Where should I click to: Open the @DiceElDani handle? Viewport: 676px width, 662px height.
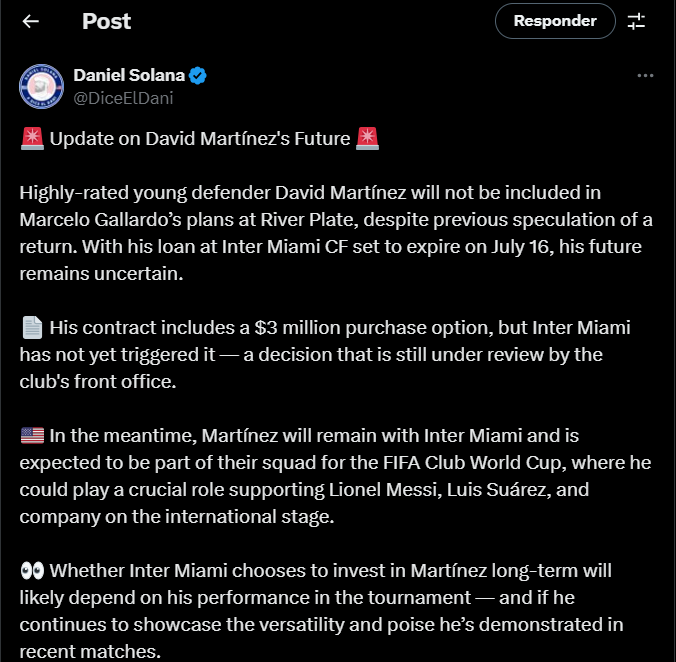pos(123,98)
